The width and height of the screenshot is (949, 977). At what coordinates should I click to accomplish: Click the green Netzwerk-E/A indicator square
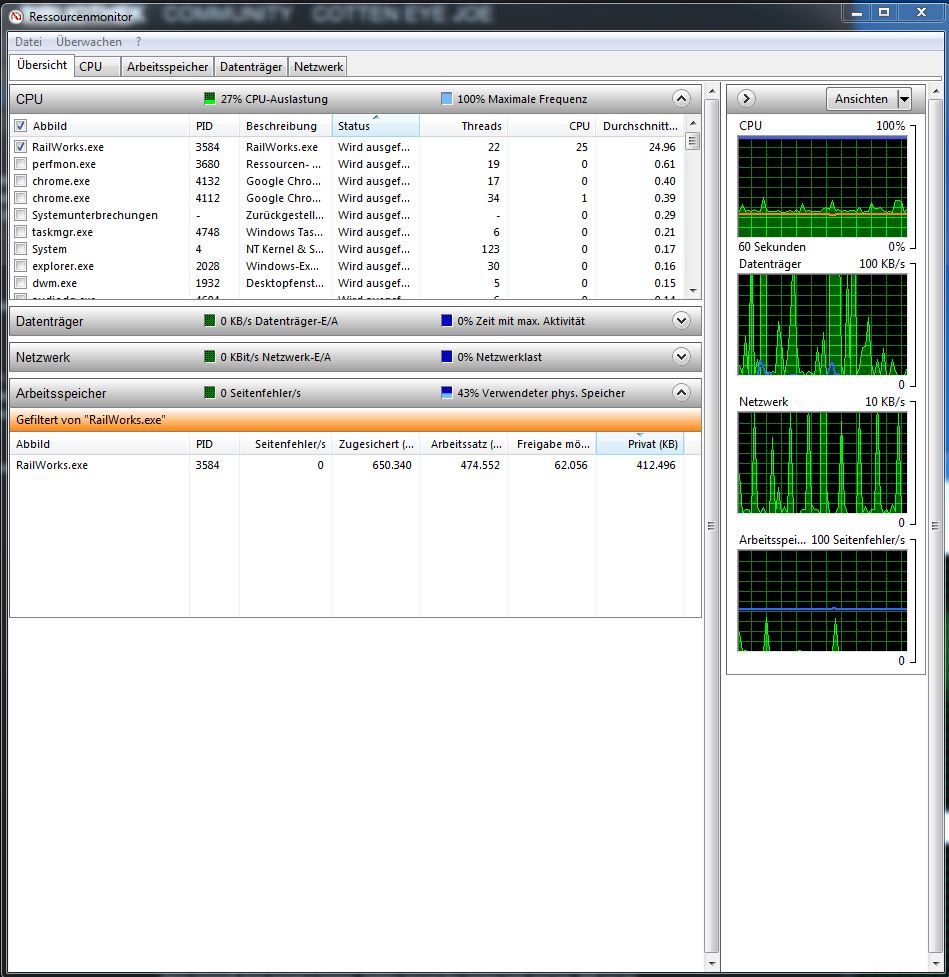click(x=209, y=356)
